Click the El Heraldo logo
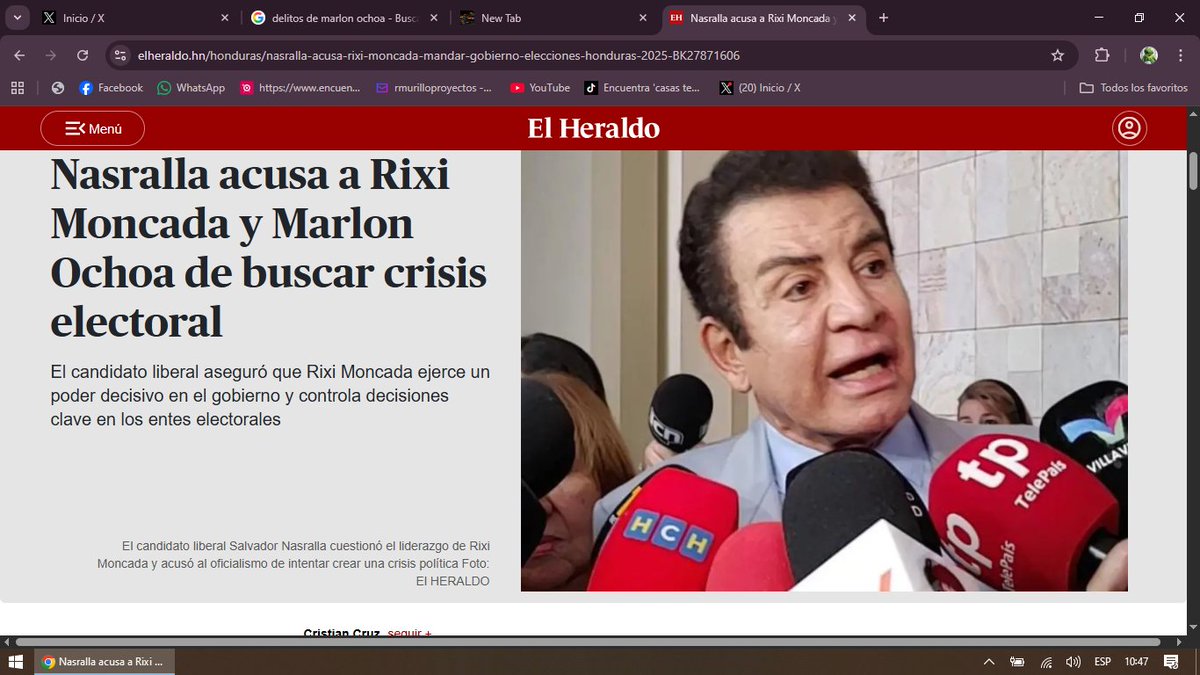The width and height of the screenshot is (1200, 675). coord(594,128)
